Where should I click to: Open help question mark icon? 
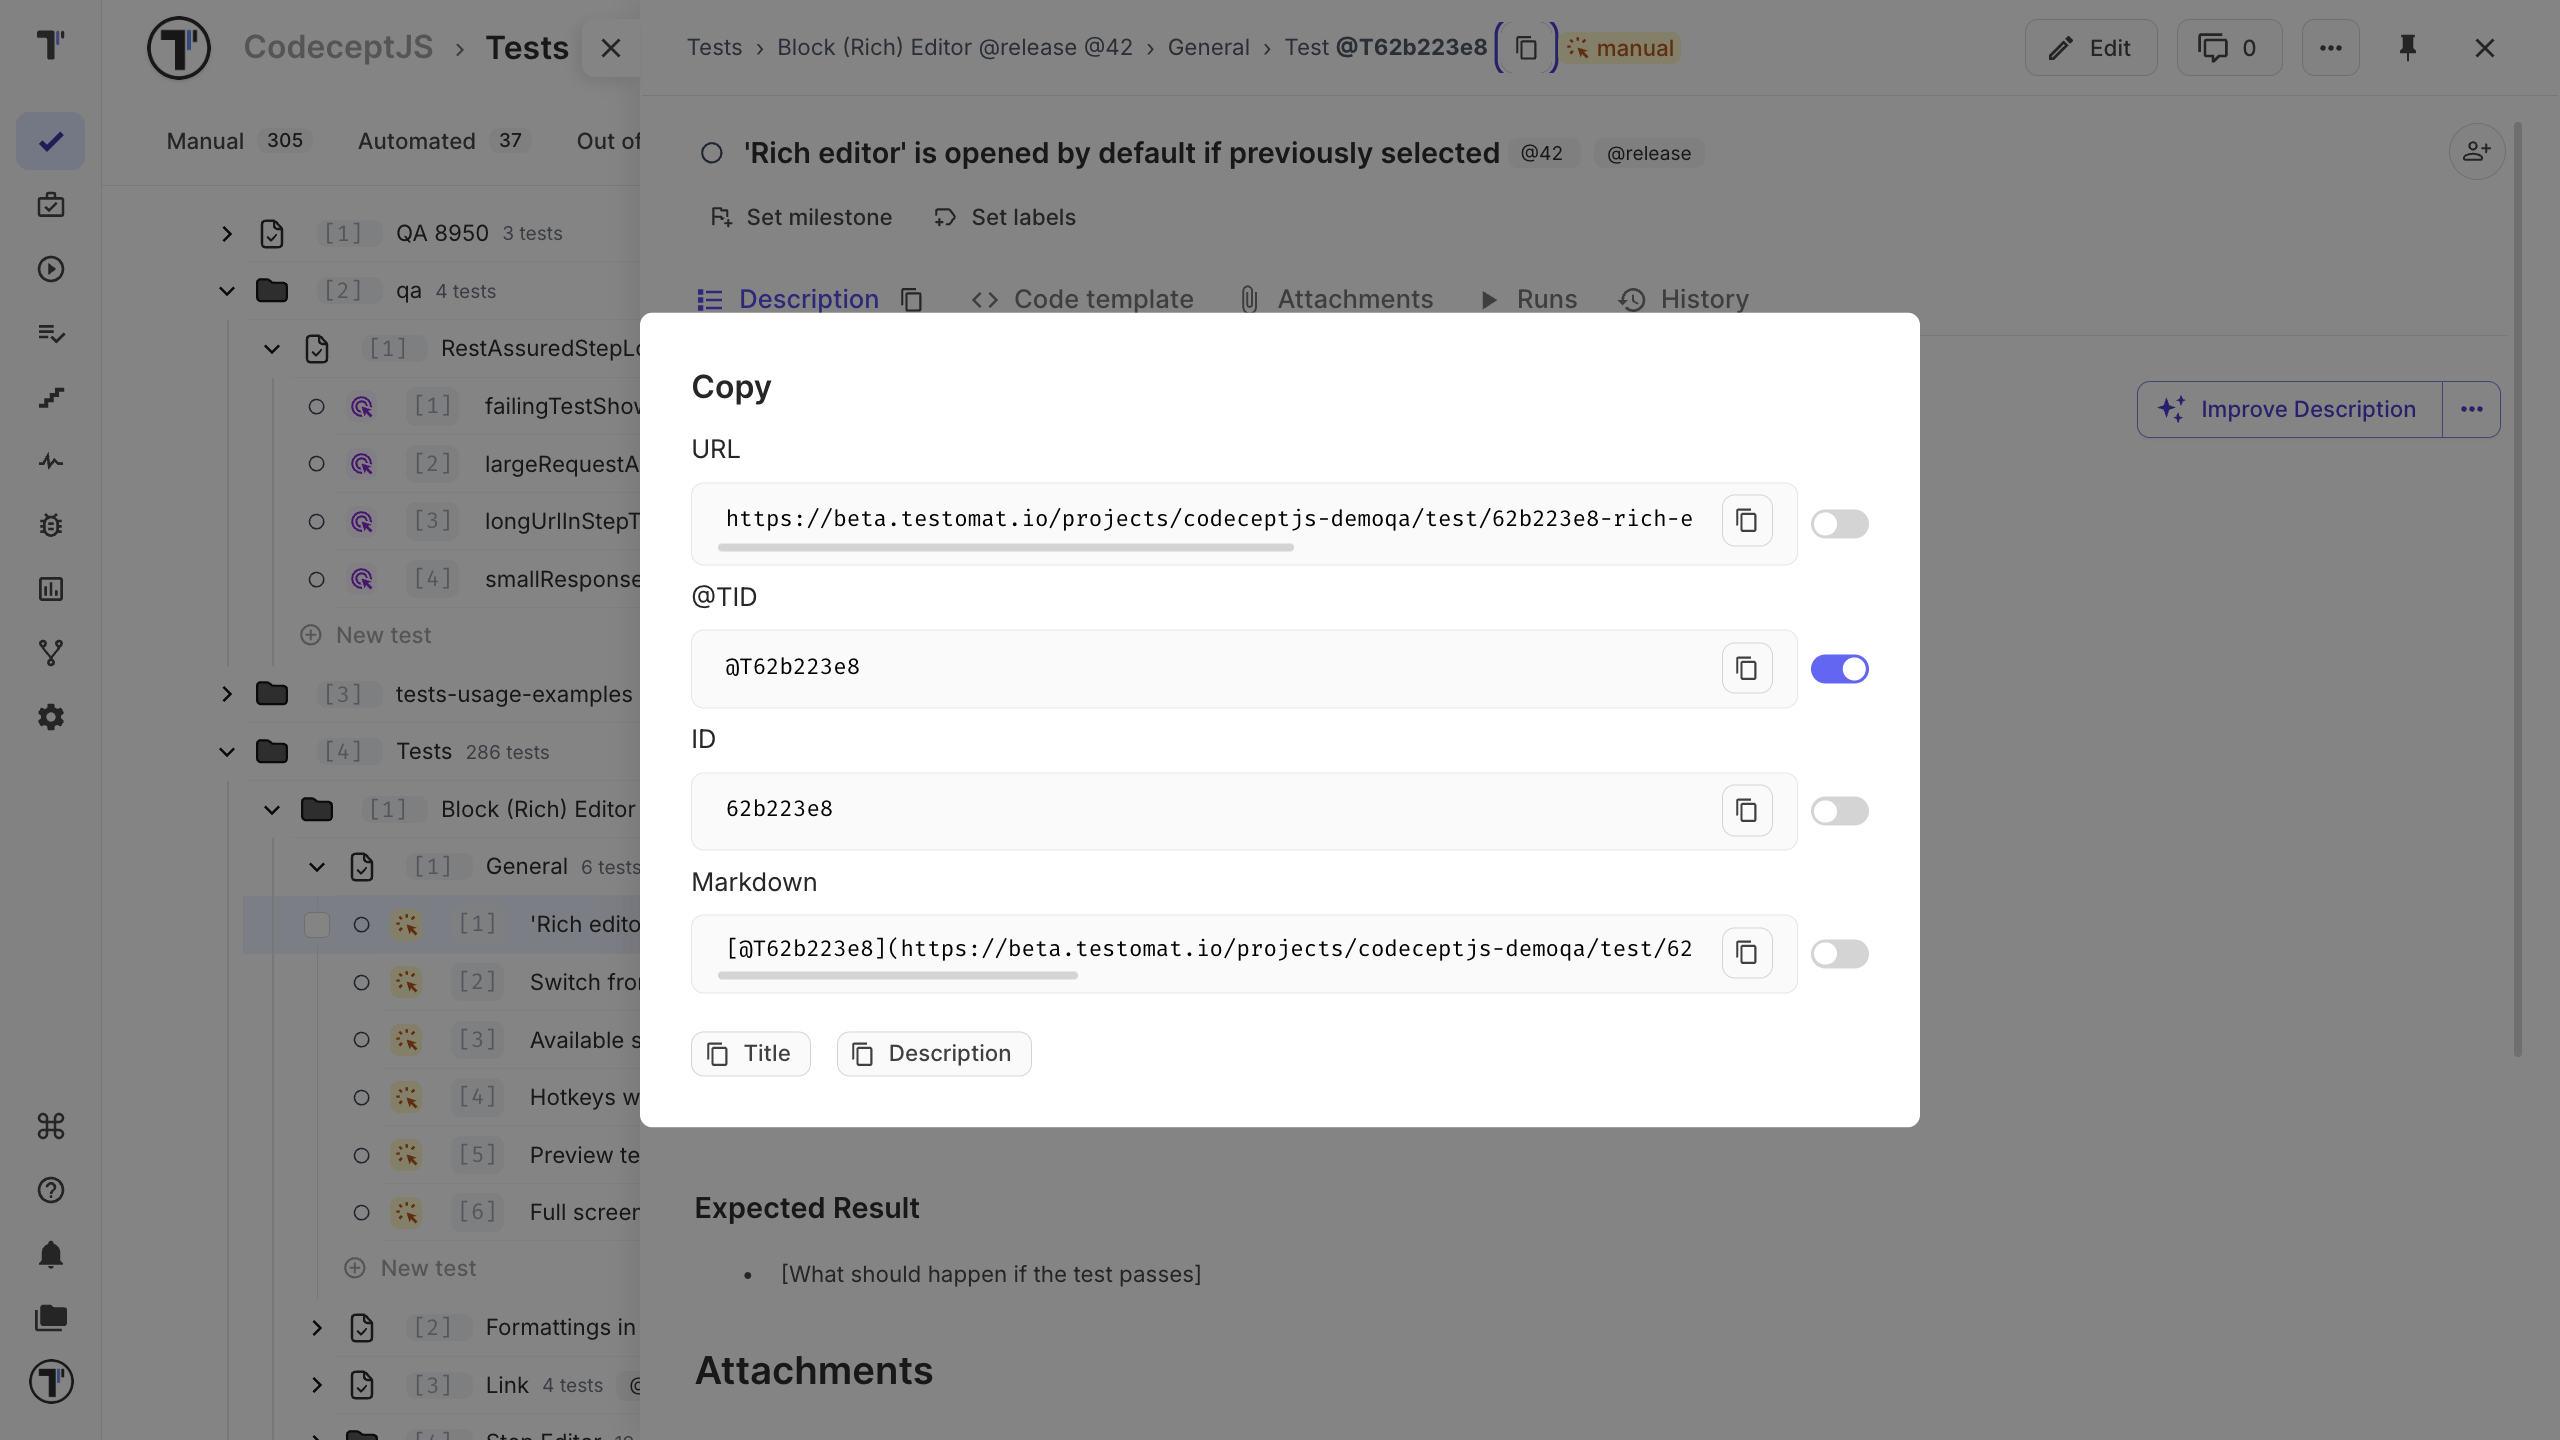(51, 1190)
